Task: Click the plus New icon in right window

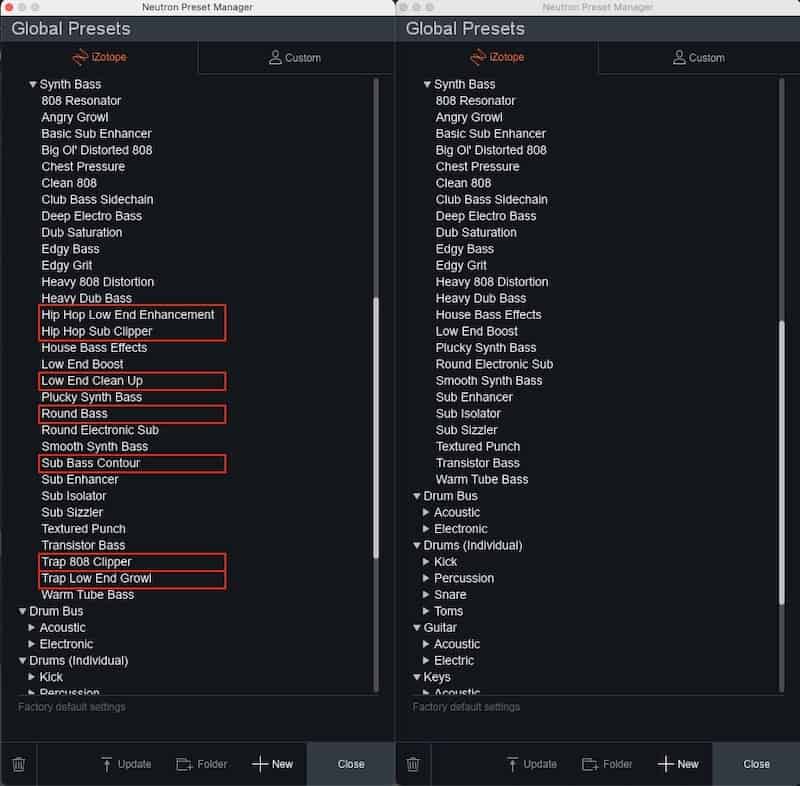Action: [665, 764]
